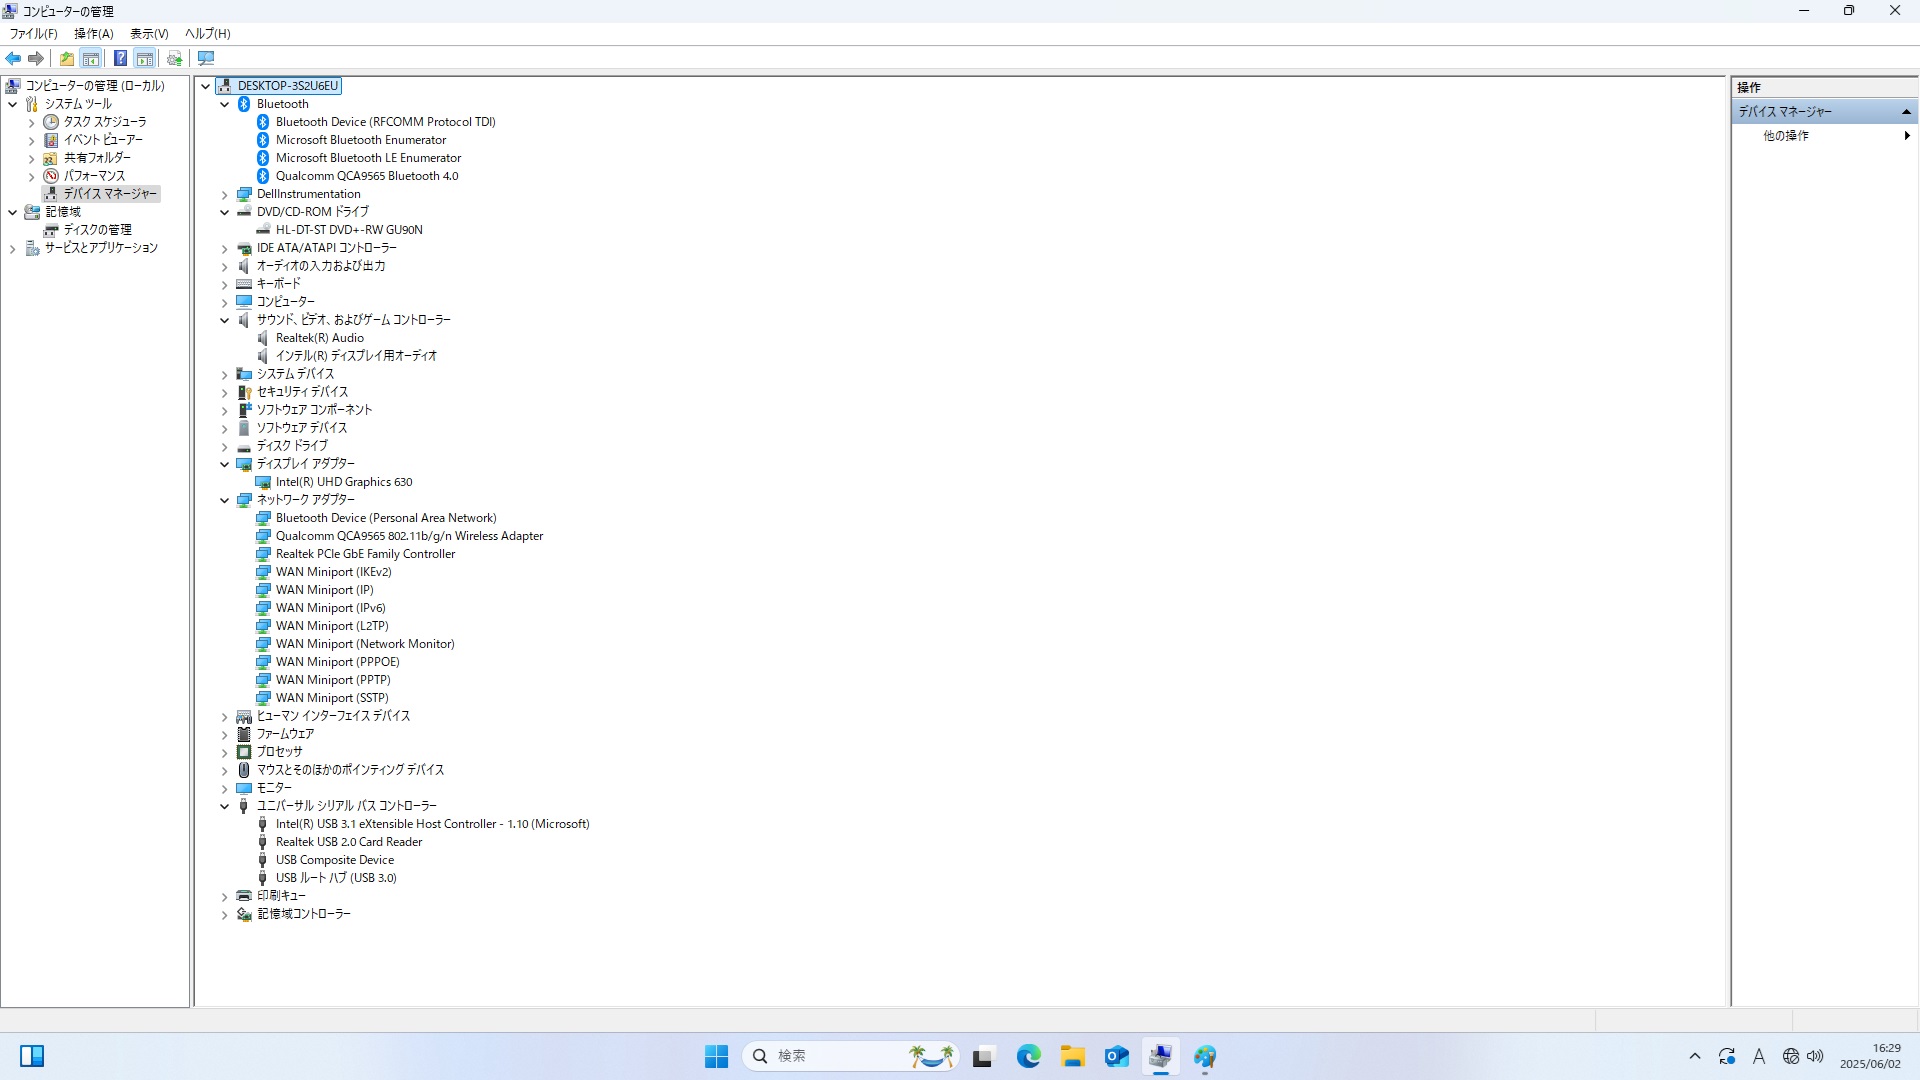Click the taskbar 検索 search box
Image resolution: width=1920 pixels, height=1080 pixels.
851,1056
